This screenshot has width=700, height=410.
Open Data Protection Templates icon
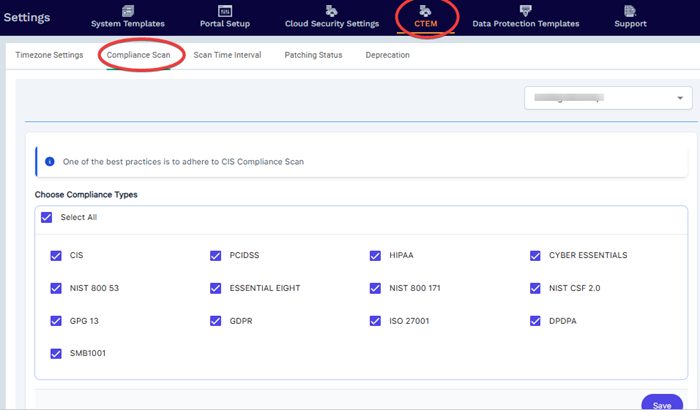(525, 10)
